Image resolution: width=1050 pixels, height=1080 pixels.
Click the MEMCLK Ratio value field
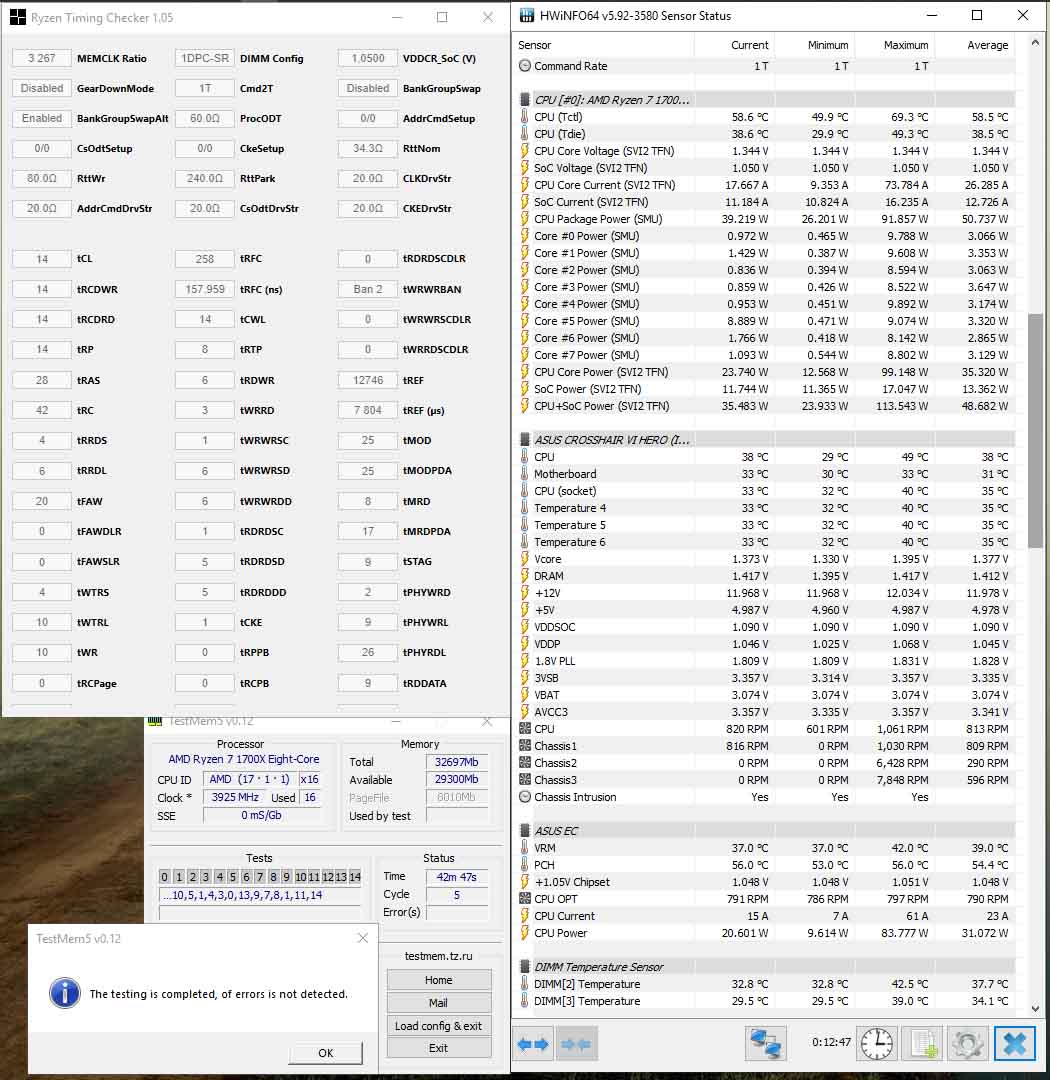pos(42,59)
